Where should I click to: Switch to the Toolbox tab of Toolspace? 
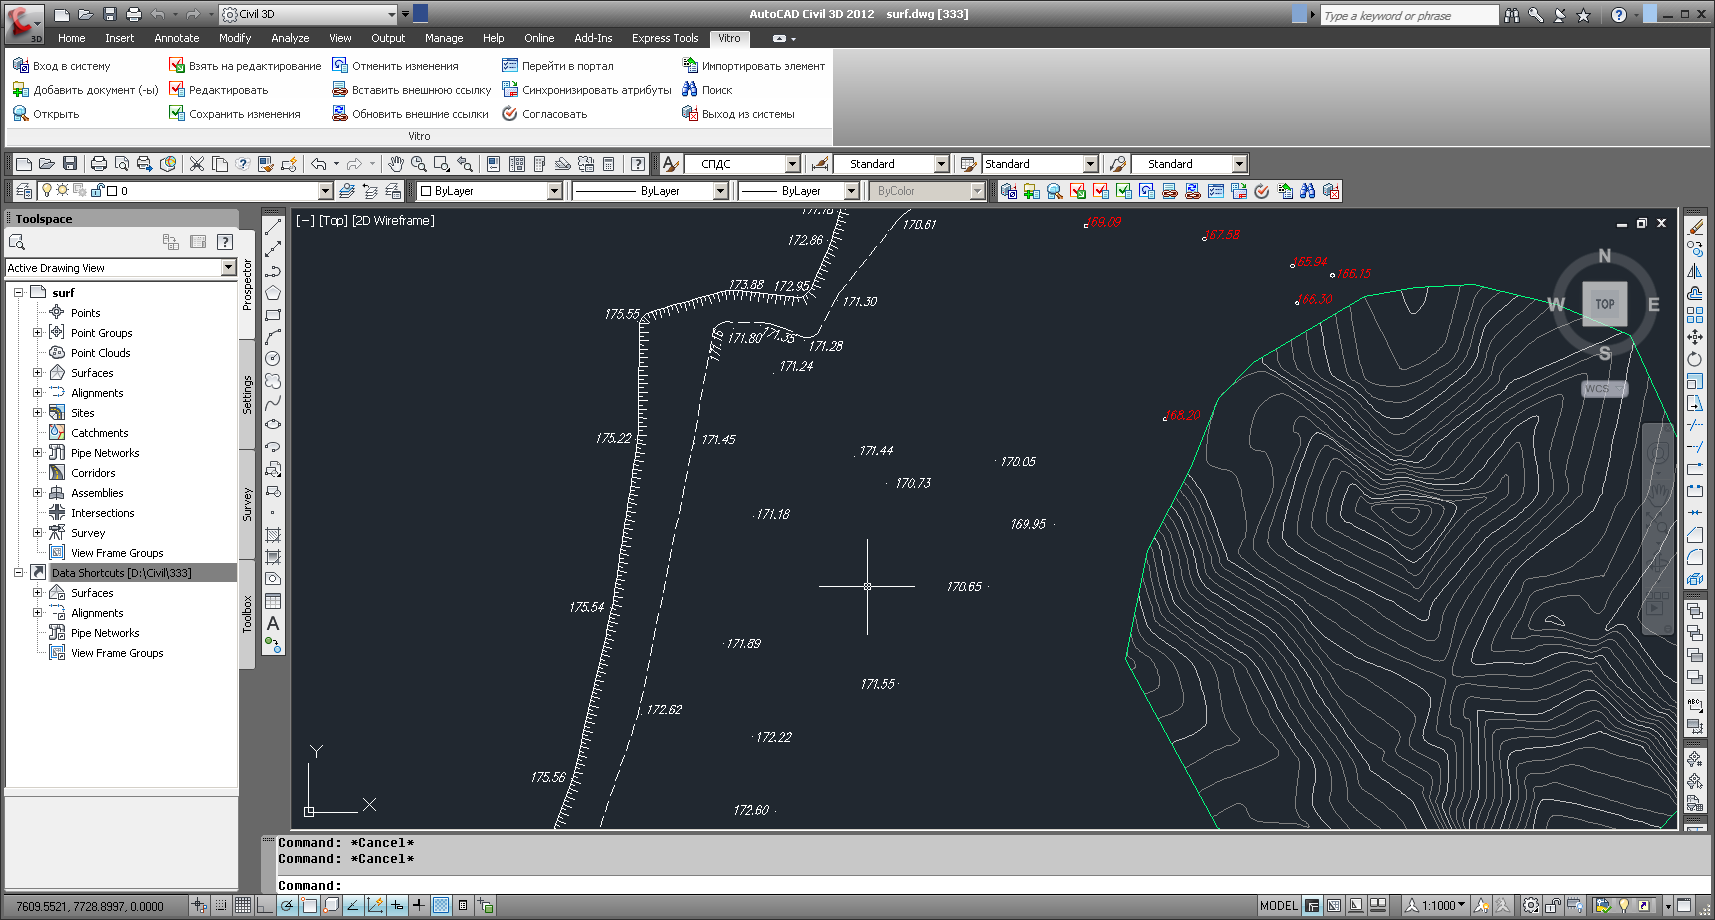click(247, 614)
